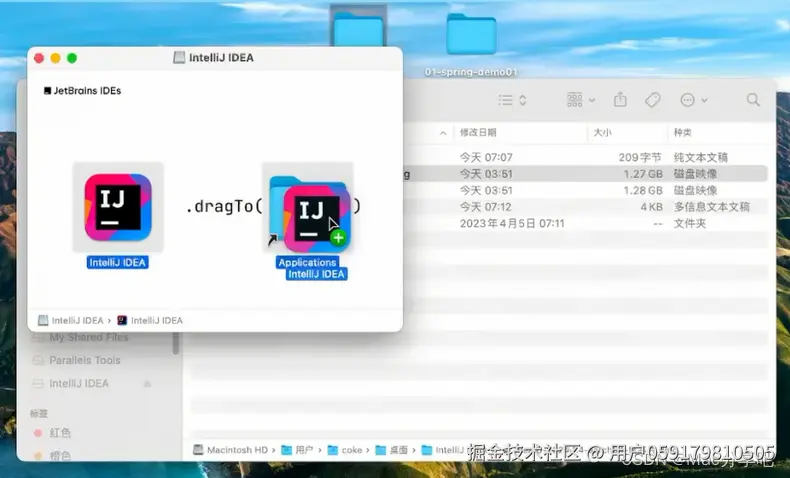790x478 pixels.
Task: Close the IntelliJ IDEA installer window
Action: 39,58
